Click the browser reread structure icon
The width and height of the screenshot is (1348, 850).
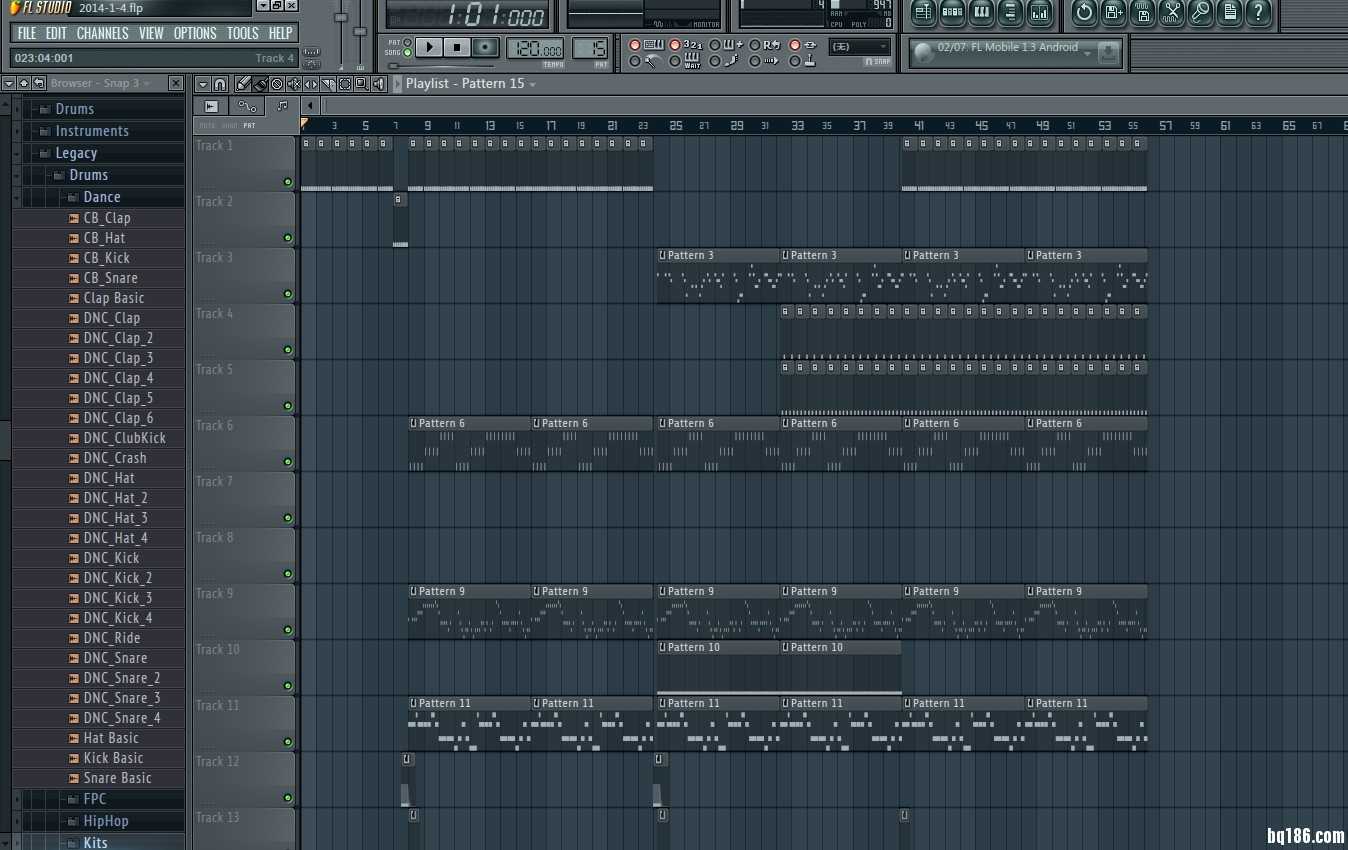[38, 83]
